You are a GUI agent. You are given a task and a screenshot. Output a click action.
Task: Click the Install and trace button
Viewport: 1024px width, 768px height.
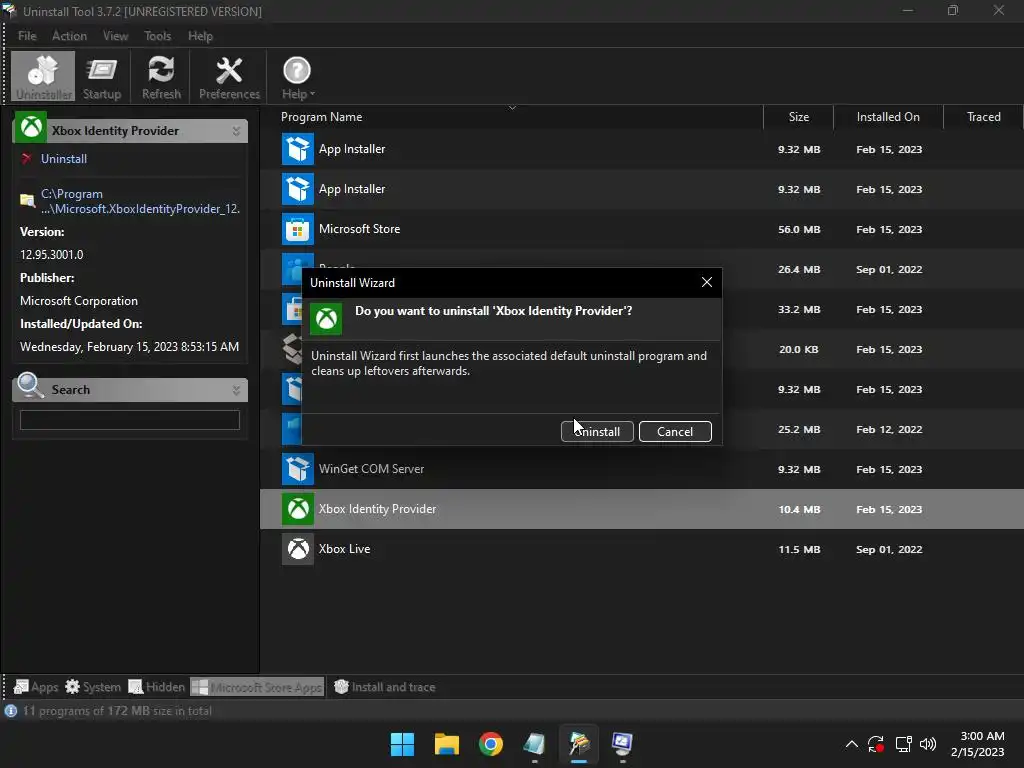click(x=385, y=687)
